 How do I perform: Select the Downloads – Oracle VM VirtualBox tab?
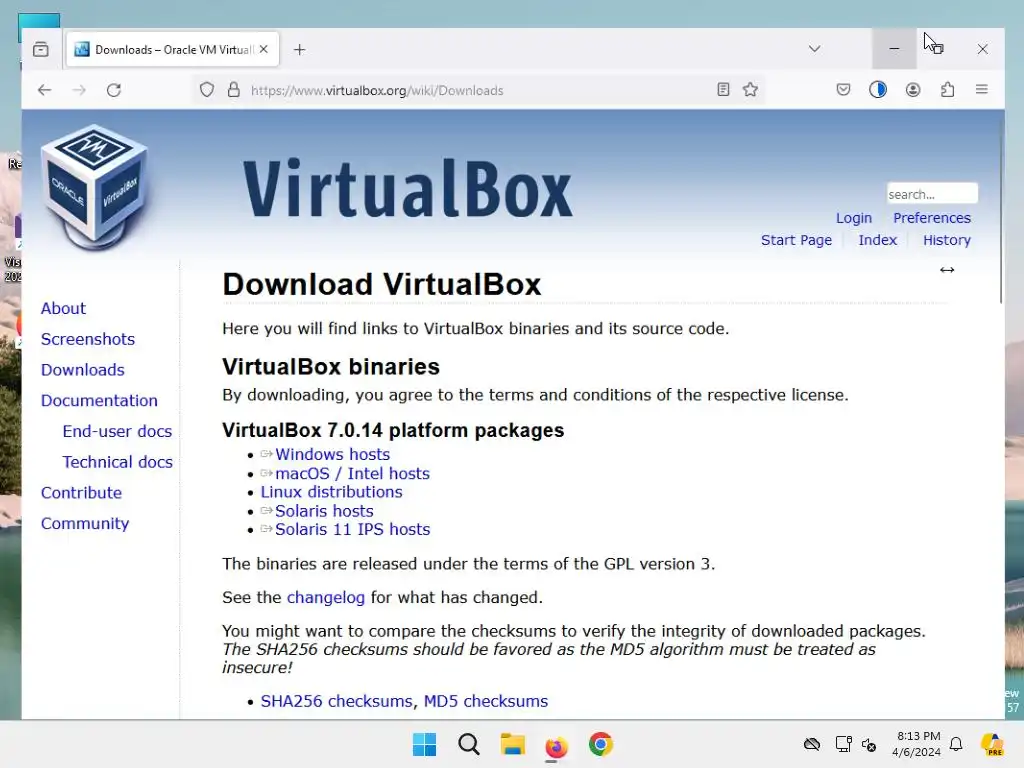[x=173, y=50]
